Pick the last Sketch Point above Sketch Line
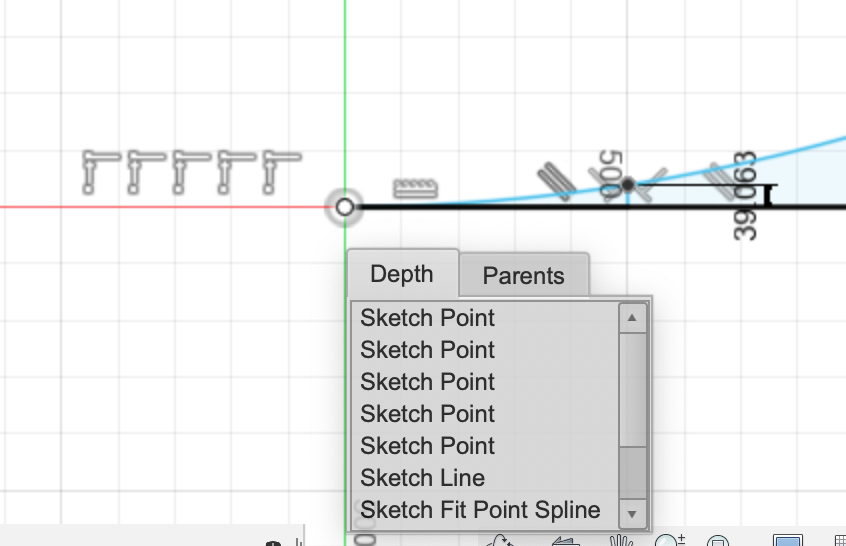The width and height of the screenshot is (846, 546). pyautogui.click(x=428, y=446)
